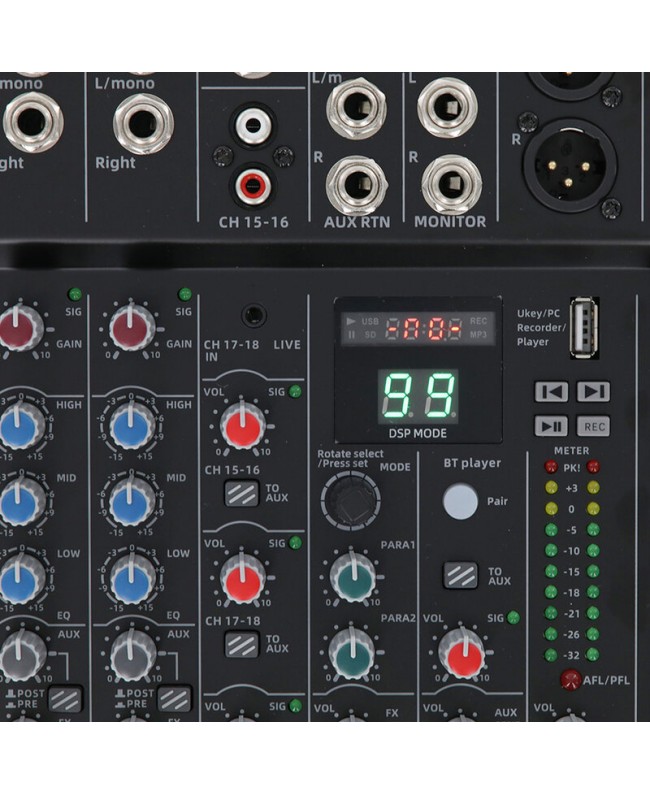Viewport: 650px width, 794px height.
Task: Click MID knob on the cut-off leftmost channel
Action: tap(21, 502)
